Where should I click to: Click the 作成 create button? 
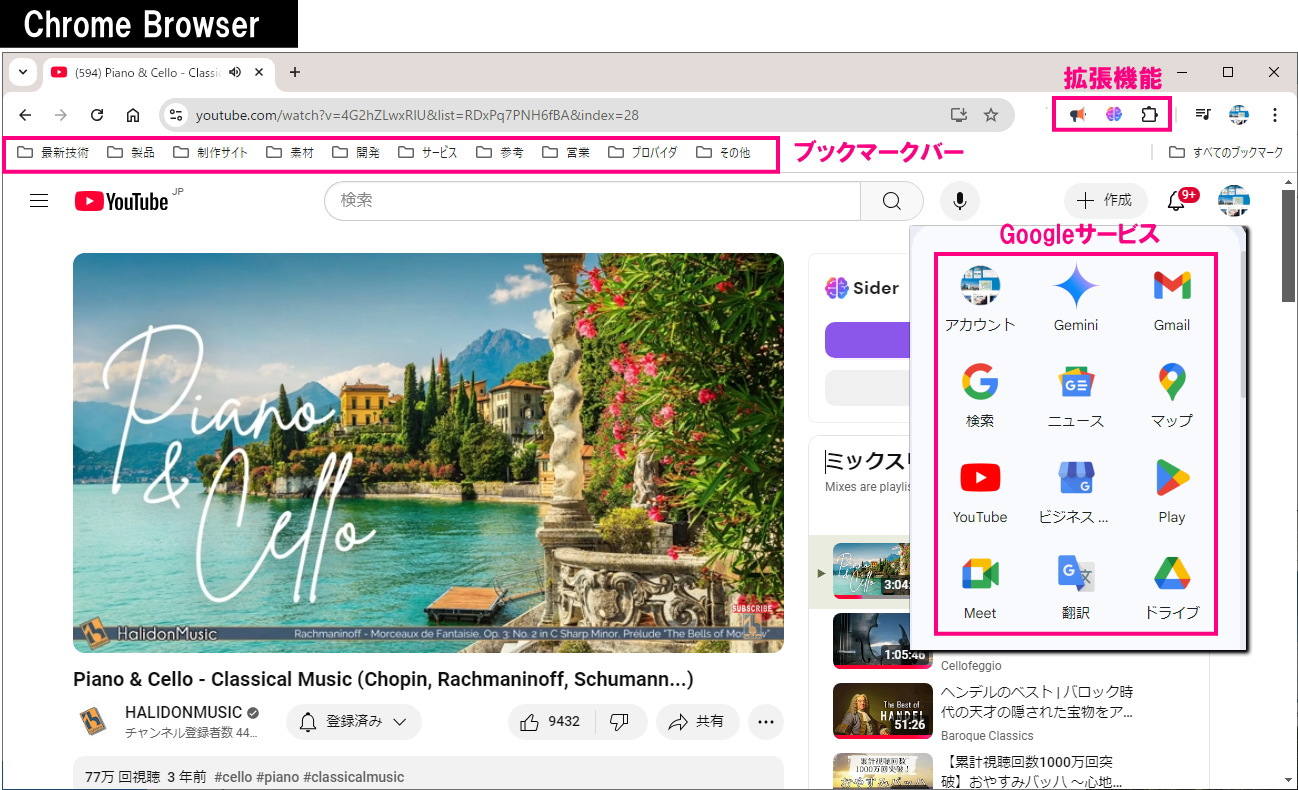pos(1105,201)
